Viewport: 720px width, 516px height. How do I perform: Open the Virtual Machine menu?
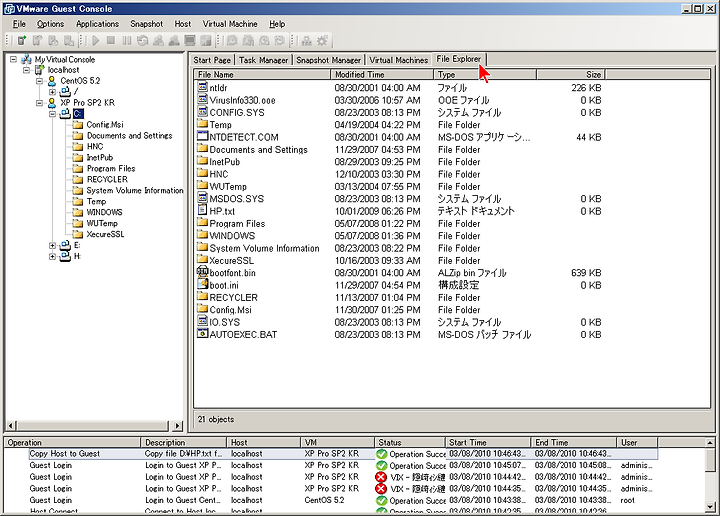click(230, 24)
